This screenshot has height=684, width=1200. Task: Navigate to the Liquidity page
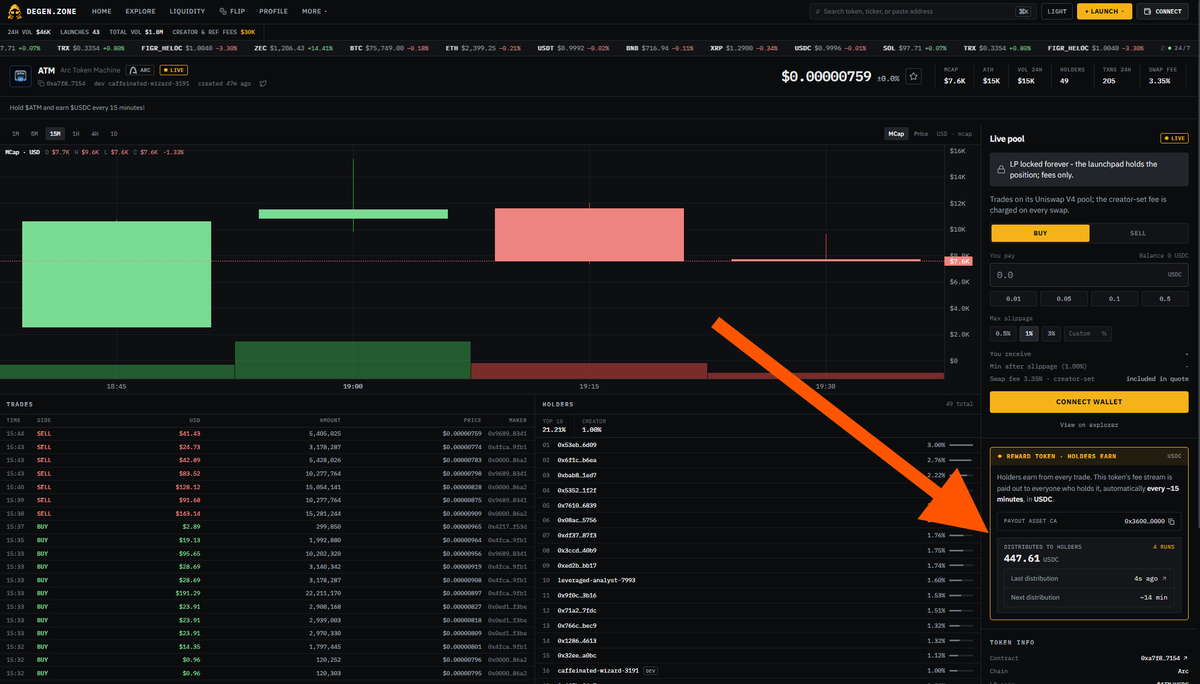point(187,11)
